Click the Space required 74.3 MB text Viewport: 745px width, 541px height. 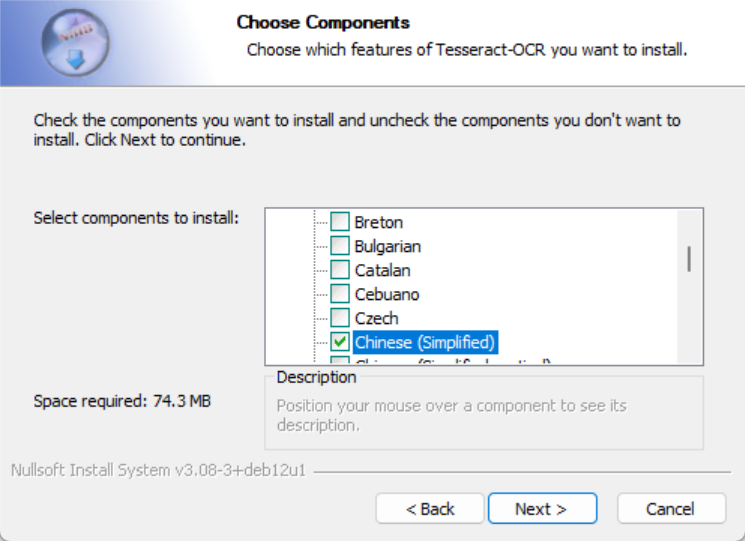click(x=122, y=401)
